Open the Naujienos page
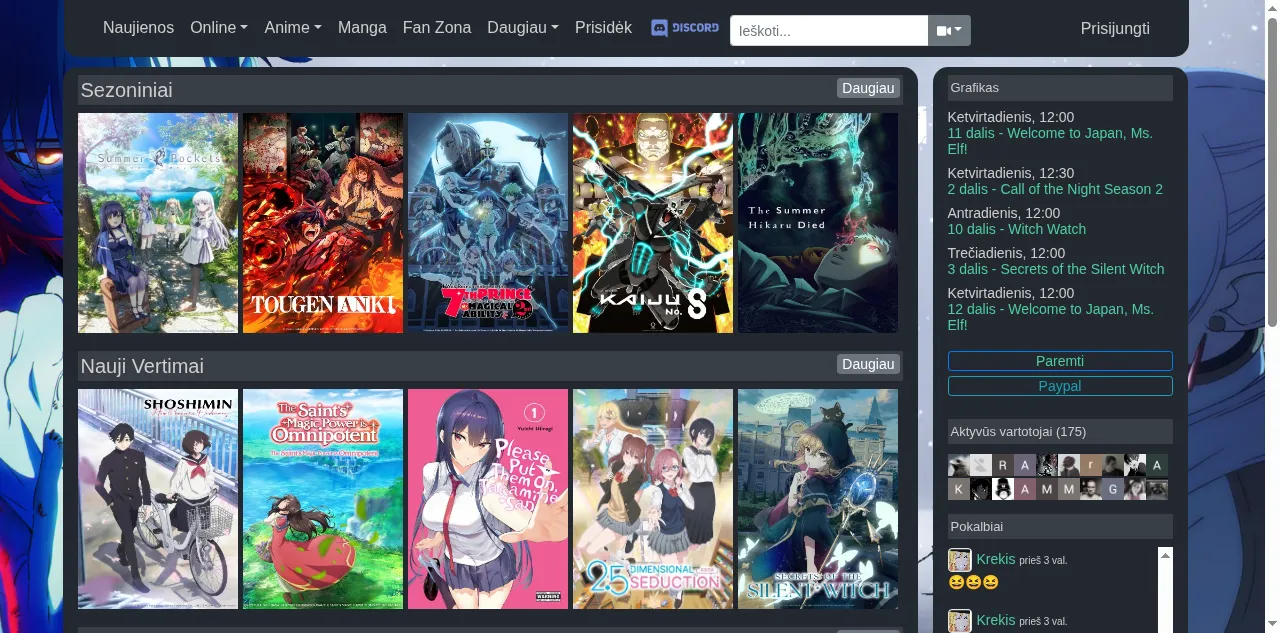The height and width of the screenshot is (633, 1280). coord(138,28)
